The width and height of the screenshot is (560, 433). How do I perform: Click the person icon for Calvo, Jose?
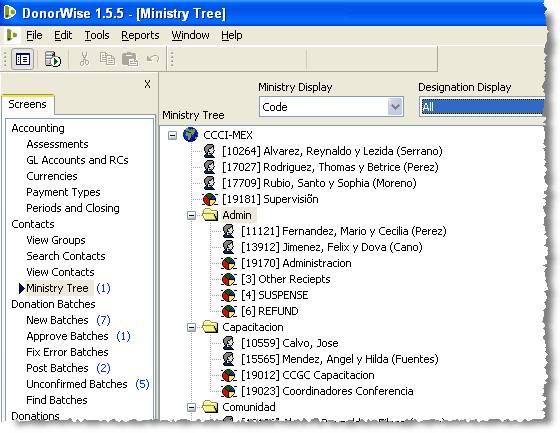(229, 343)
